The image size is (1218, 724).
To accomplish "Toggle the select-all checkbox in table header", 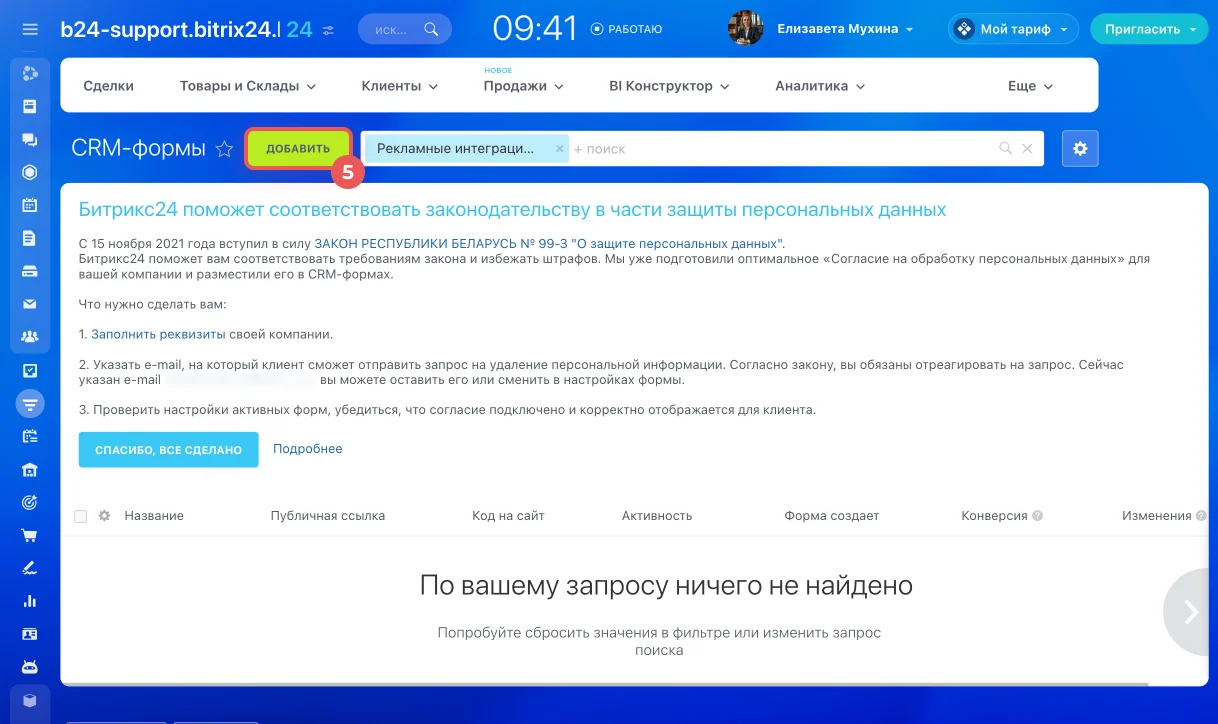I will tap(81, 516).
